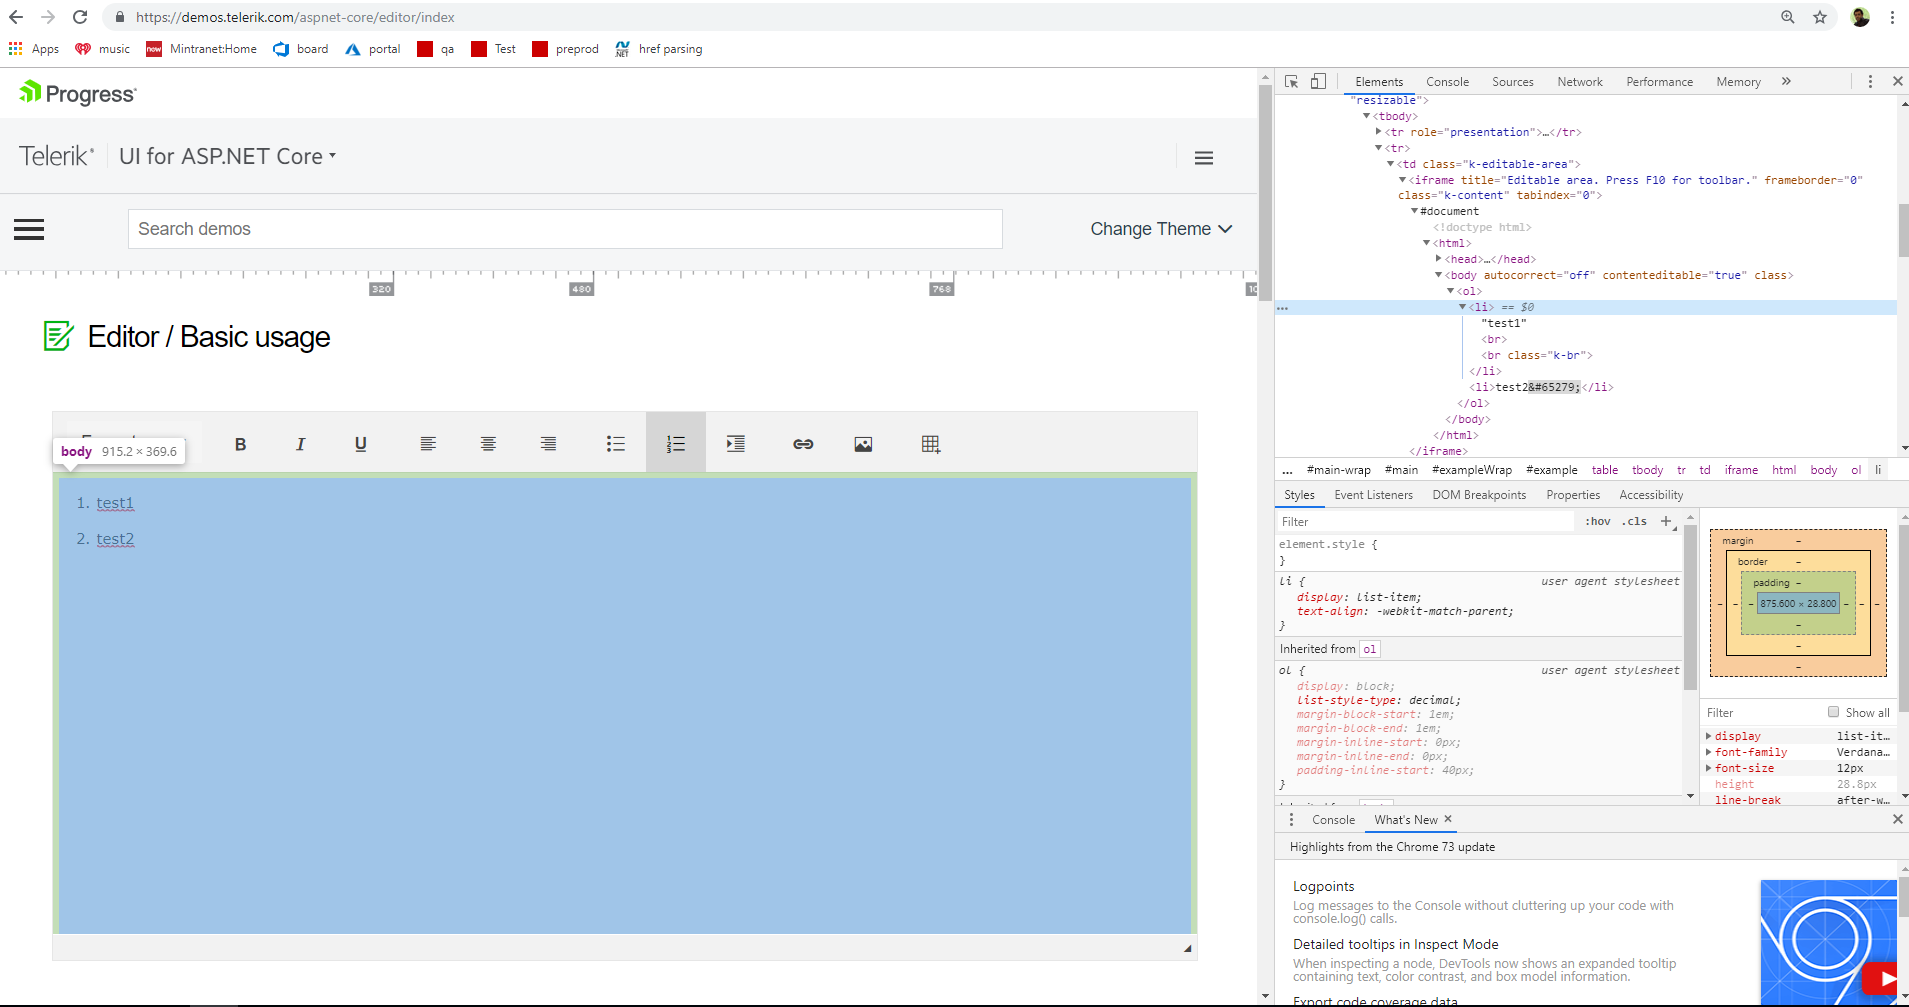This screenshot has height=1007, width=1909.
Task: Open the UI for ASP.NET Core product dropdown
Action: (227, 156)
